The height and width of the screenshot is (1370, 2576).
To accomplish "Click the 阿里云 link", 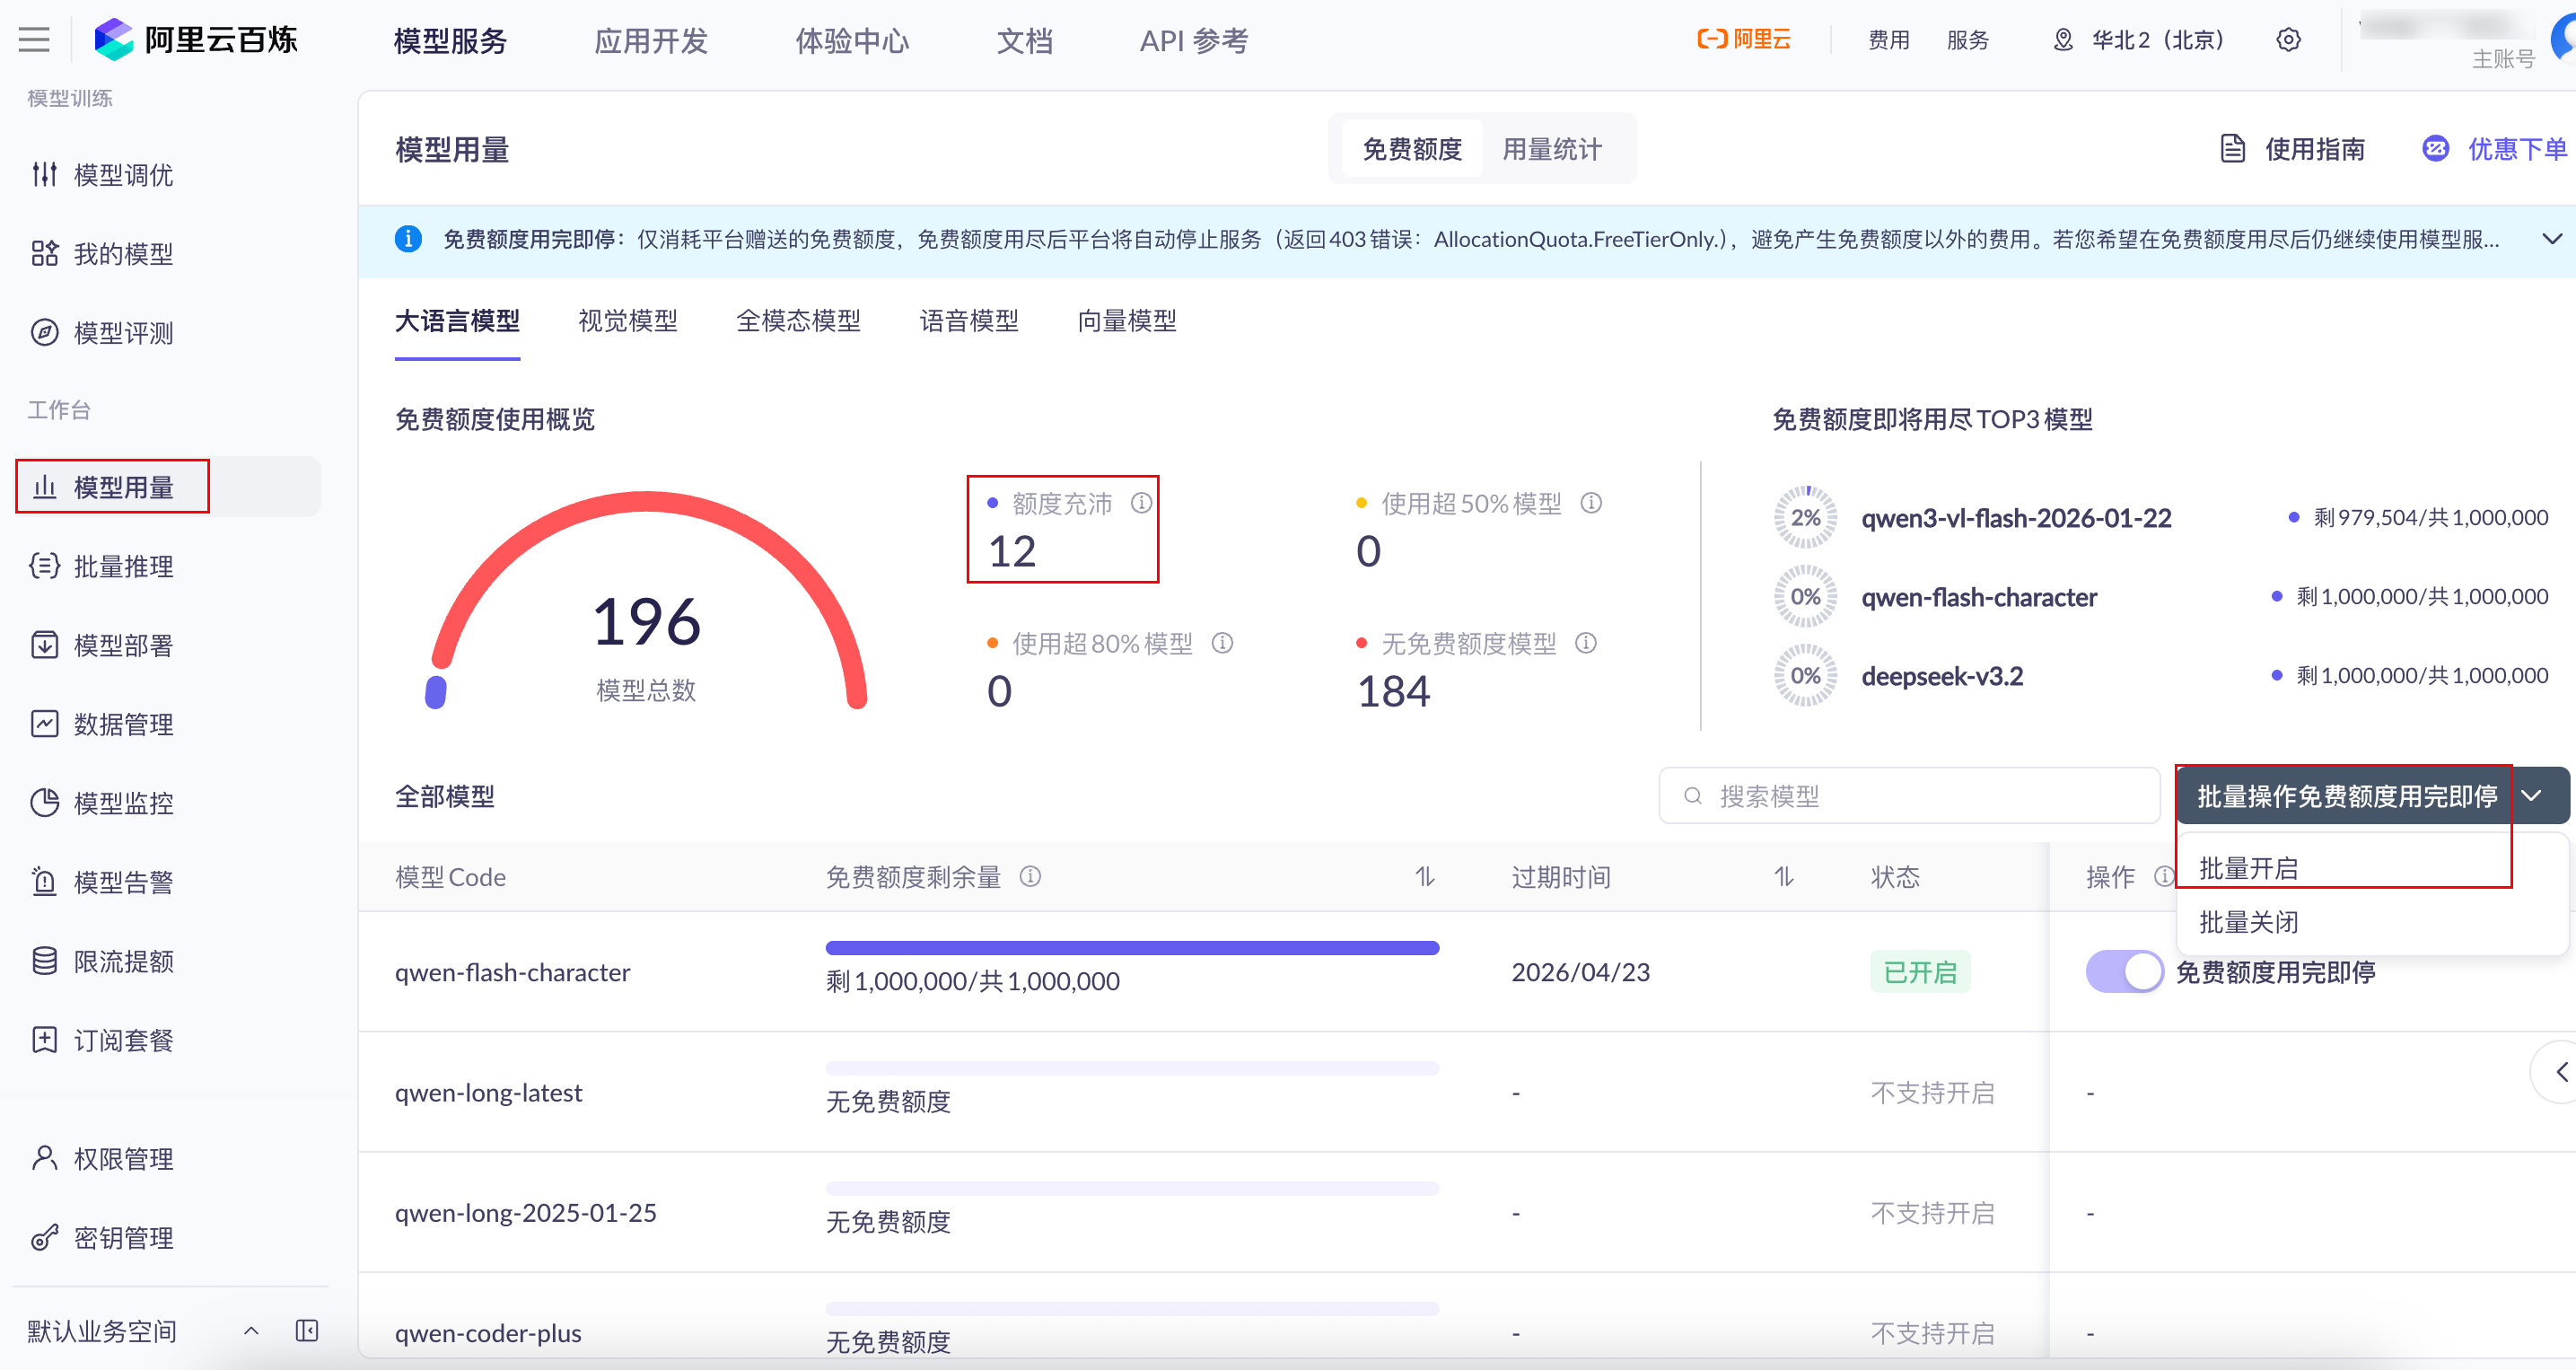I will (x=1744, y=40).
